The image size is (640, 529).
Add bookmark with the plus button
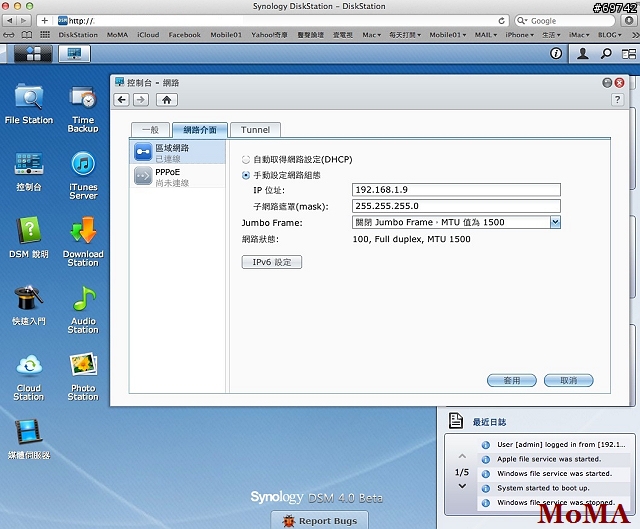pos(44,20)
